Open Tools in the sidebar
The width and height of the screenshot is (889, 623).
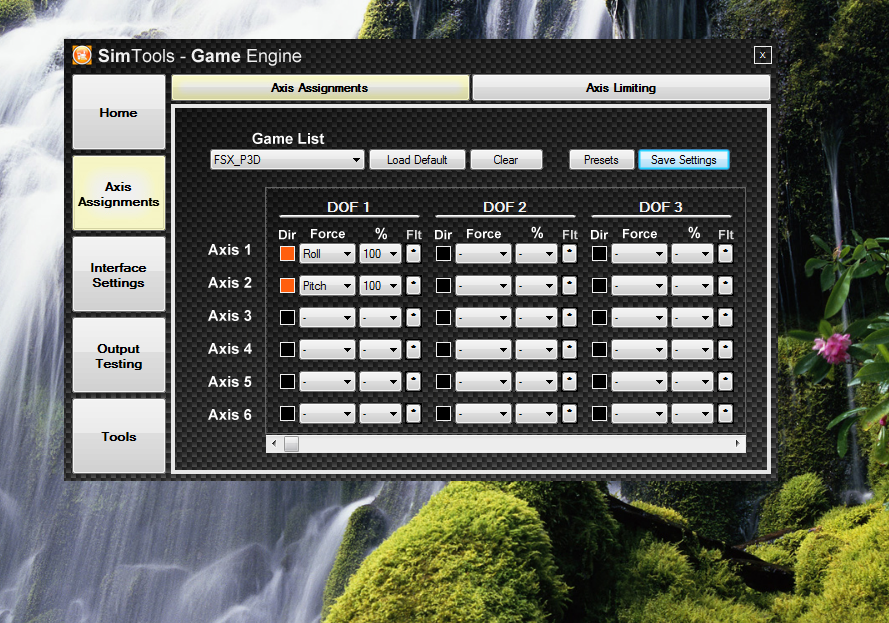pos(118,436)
